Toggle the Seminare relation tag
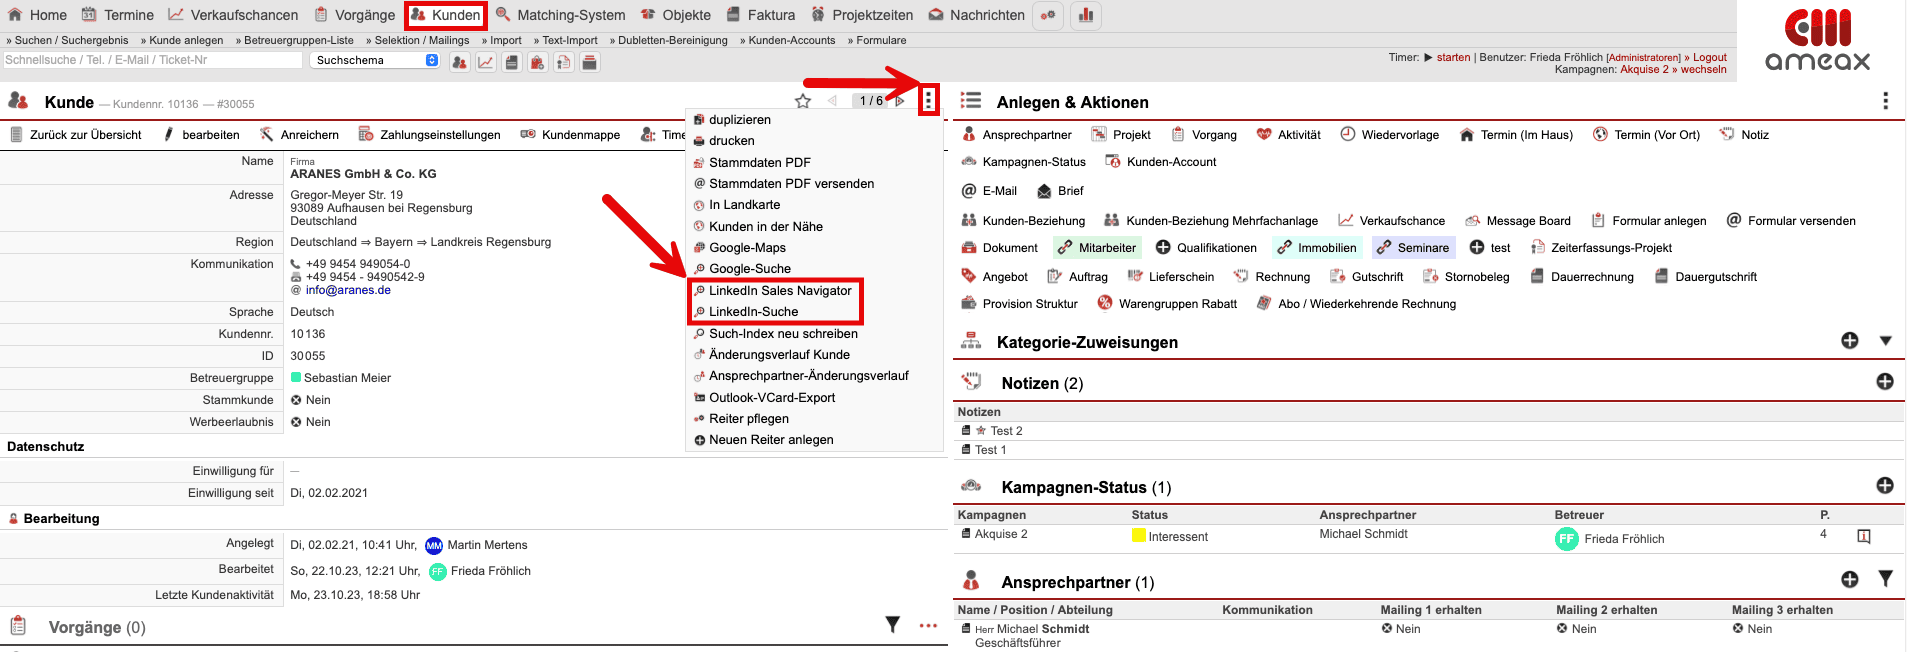Screen dimensions: 1907x652 (x=1412, y=248)
